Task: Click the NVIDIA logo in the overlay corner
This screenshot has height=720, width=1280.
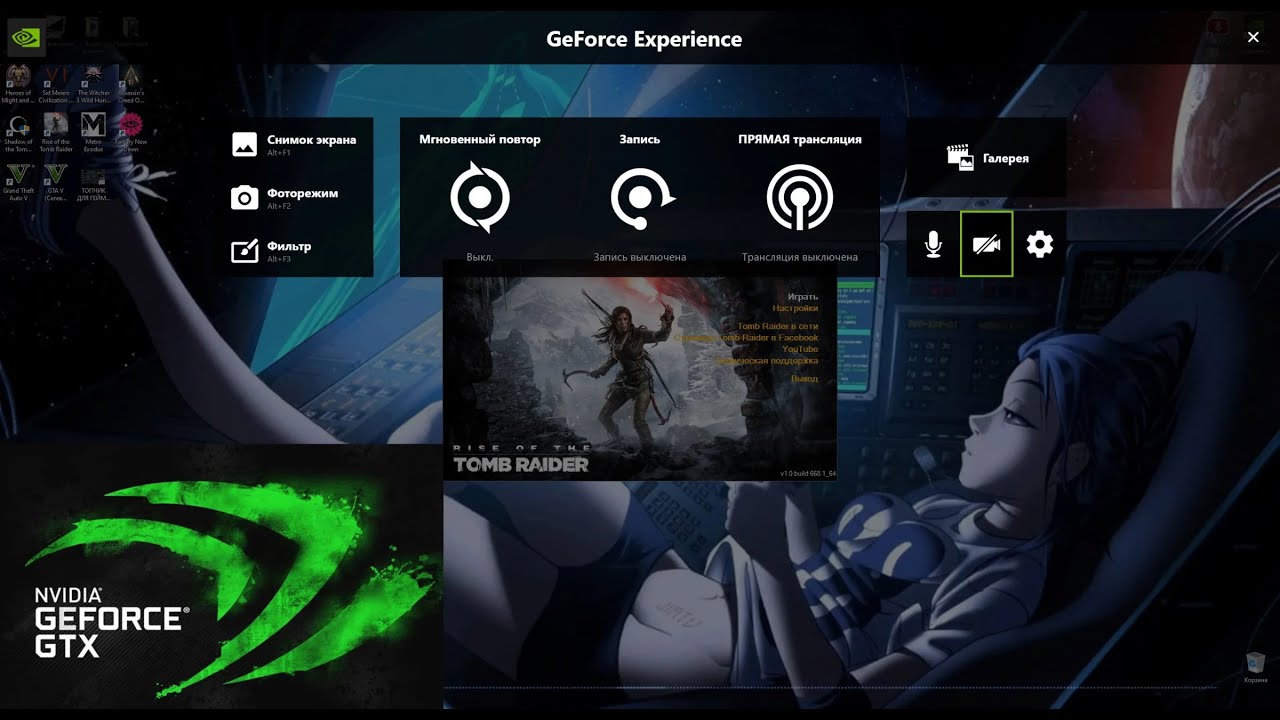Action: tap(25, 38)
